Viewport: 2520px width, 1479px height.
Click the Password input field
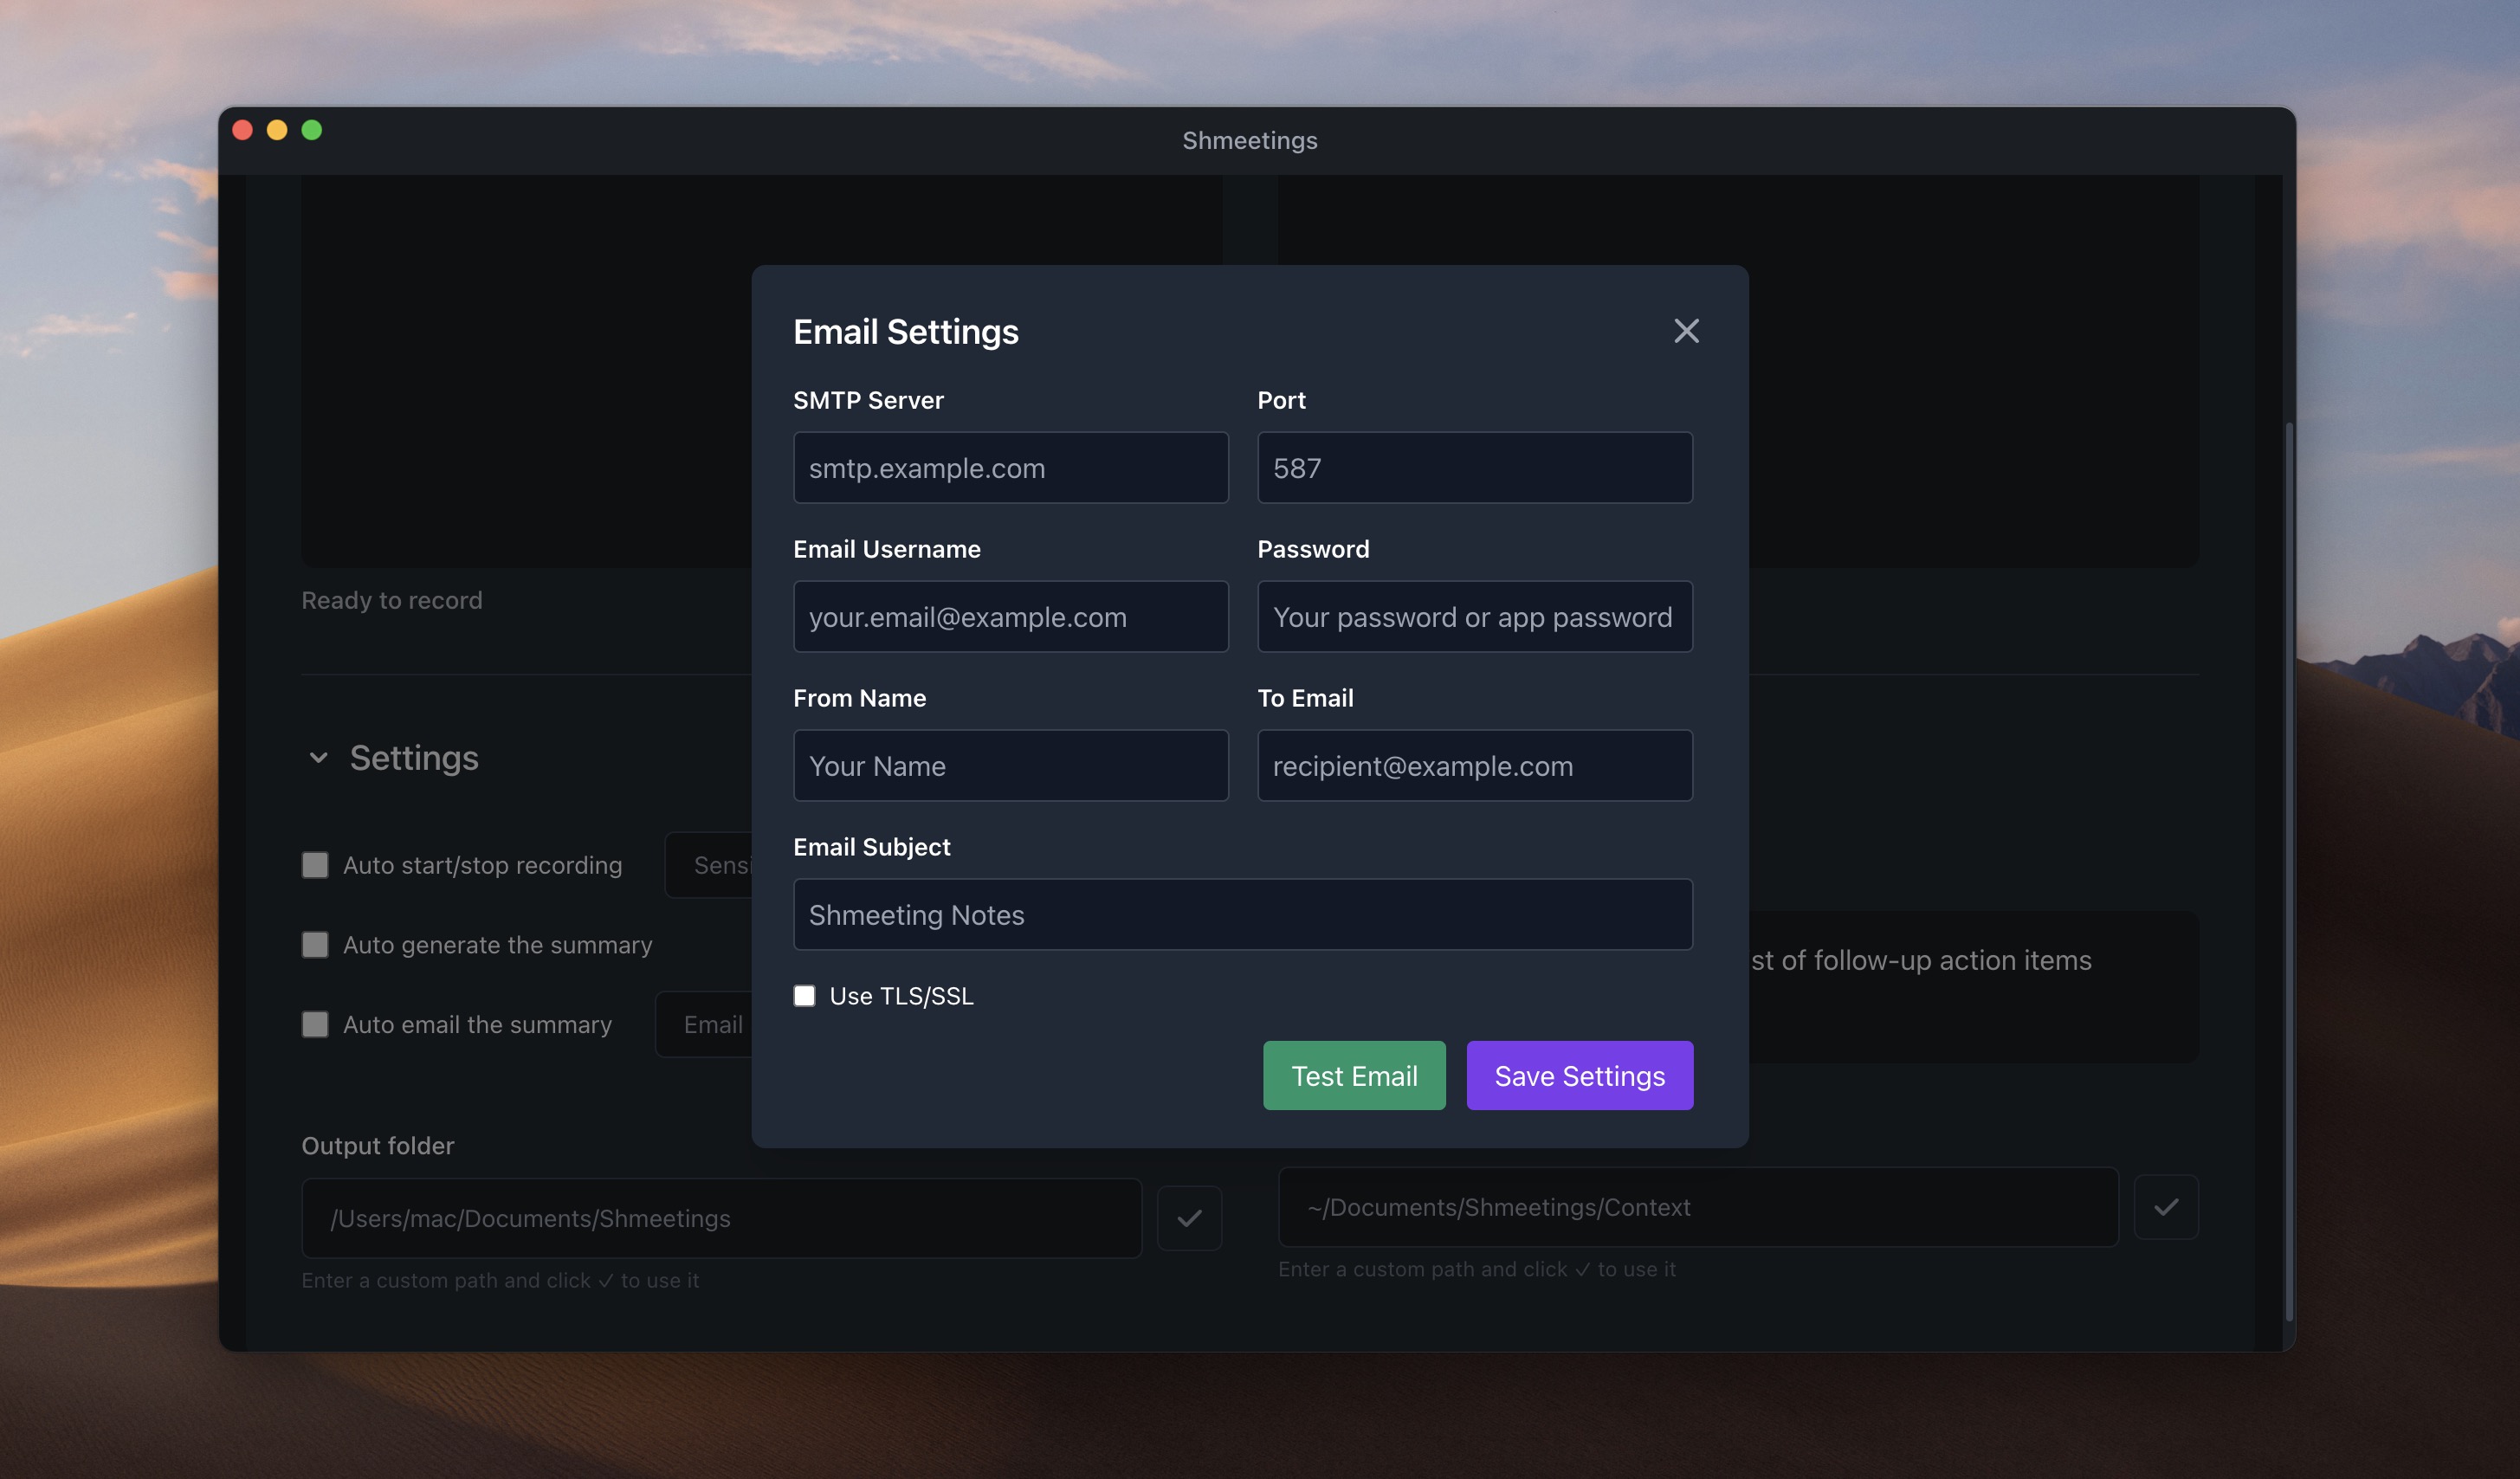coord(1474,617)
